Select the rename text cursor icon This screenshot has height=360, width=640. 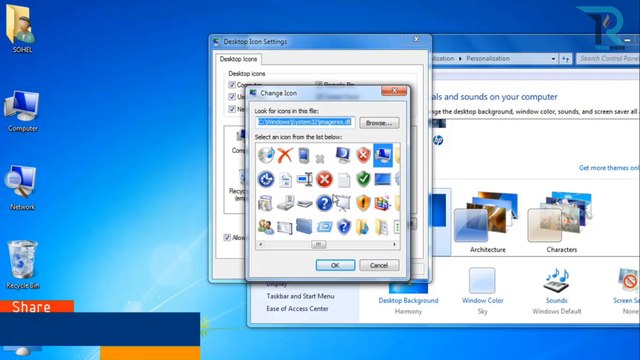(304, 179)
